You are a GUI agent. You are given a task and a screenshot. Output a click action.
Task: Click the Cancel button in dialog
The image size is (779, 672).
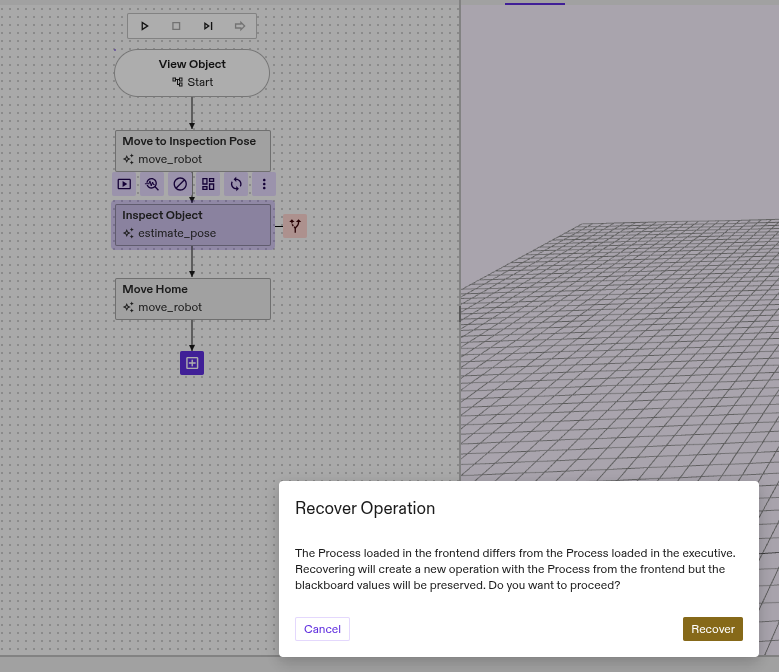click(322, 629)
